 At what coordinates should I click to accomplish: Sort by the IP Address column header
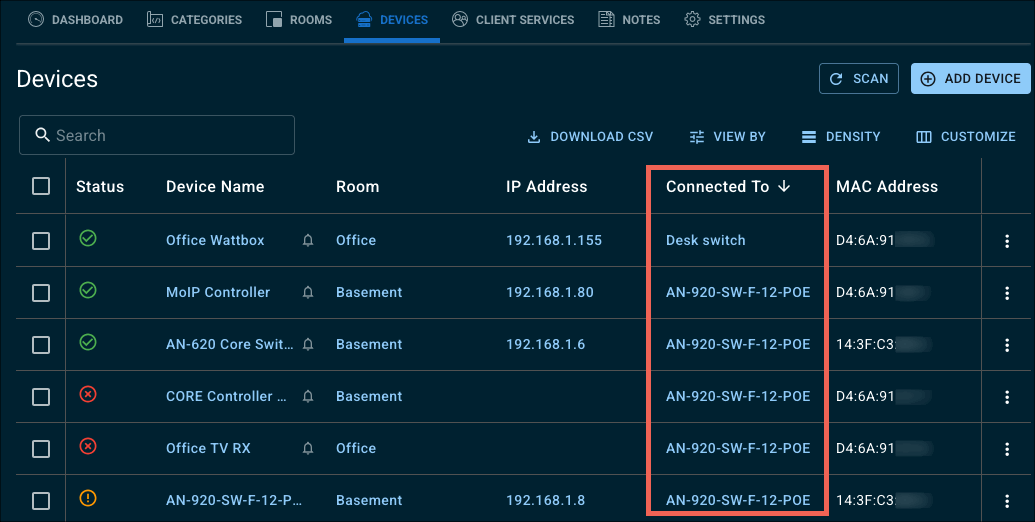[x=547, y=187]
